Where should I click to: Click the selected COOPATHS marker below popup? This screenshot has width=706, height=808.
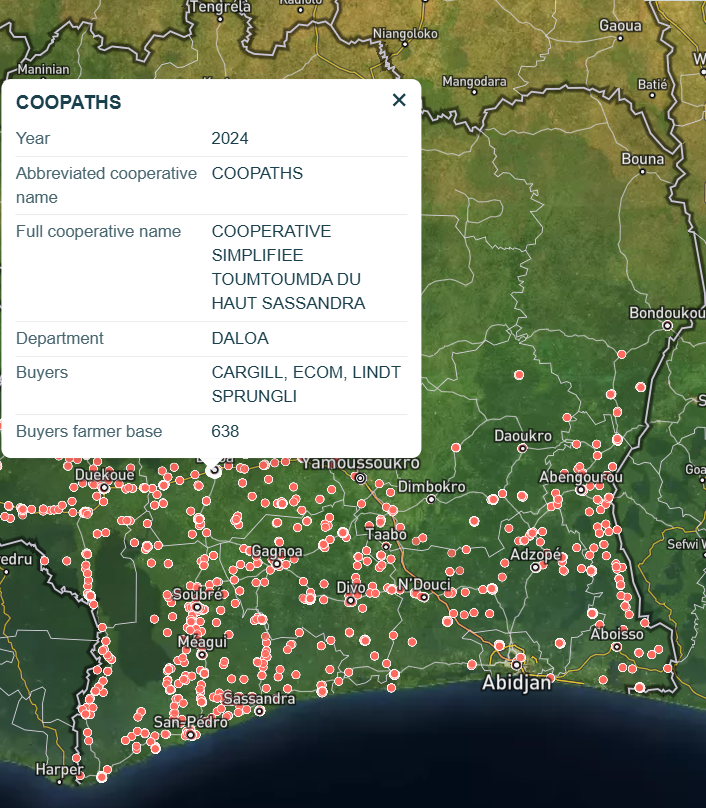(214, 470)
